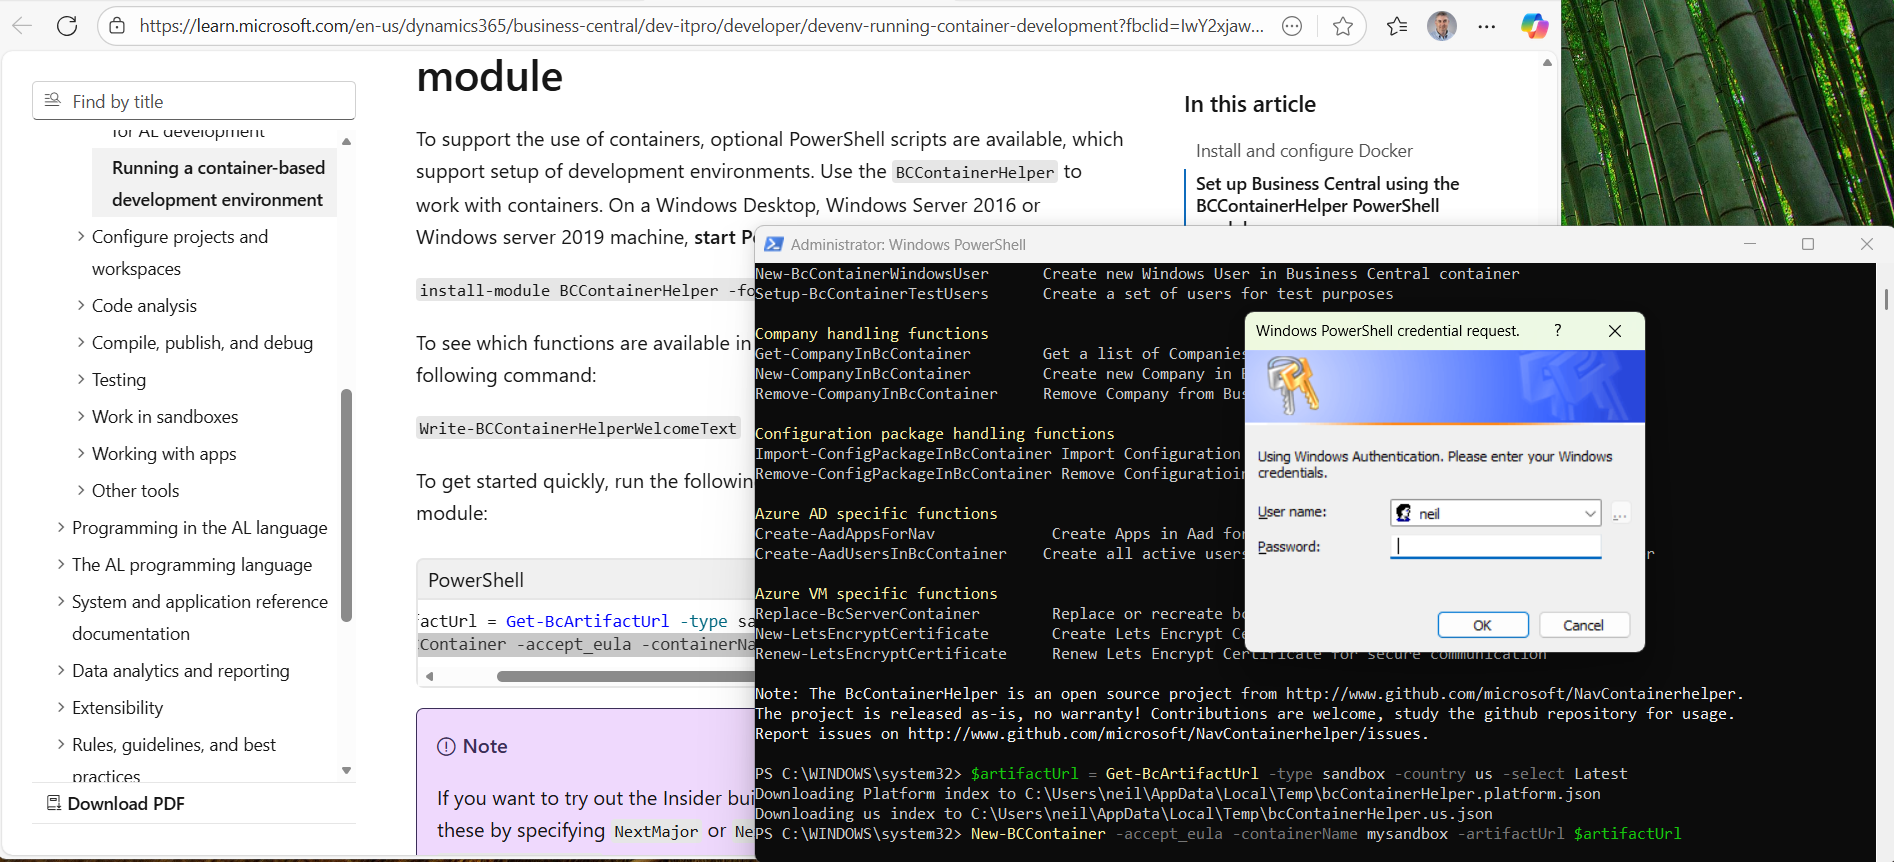Viewport: 1894px width, 862px height.
Task: Open the User name dropdown
Action: click(1589, 514)
